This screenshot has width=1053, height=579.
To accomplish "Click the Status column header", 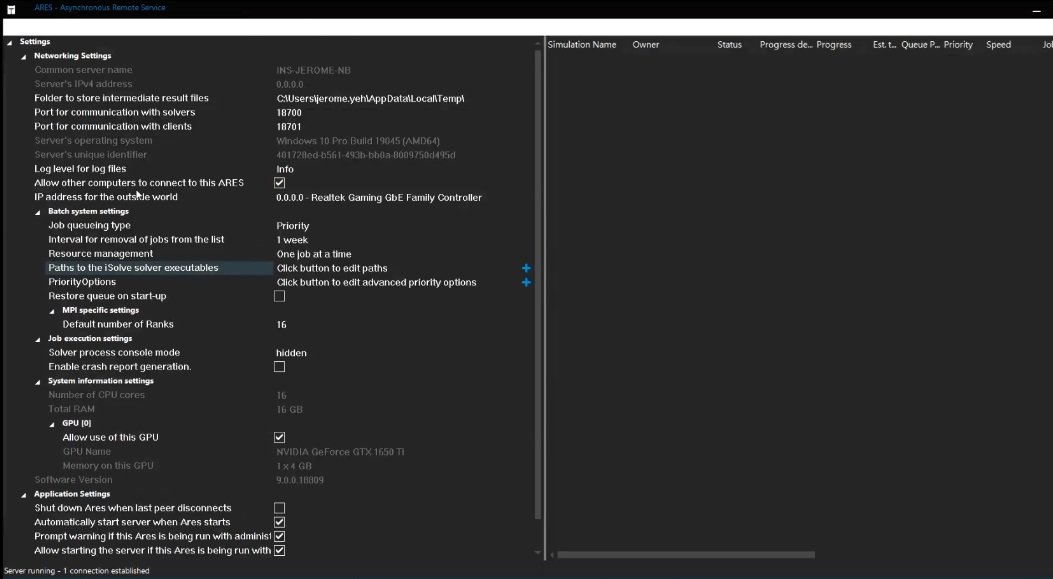I will [729, 45].
